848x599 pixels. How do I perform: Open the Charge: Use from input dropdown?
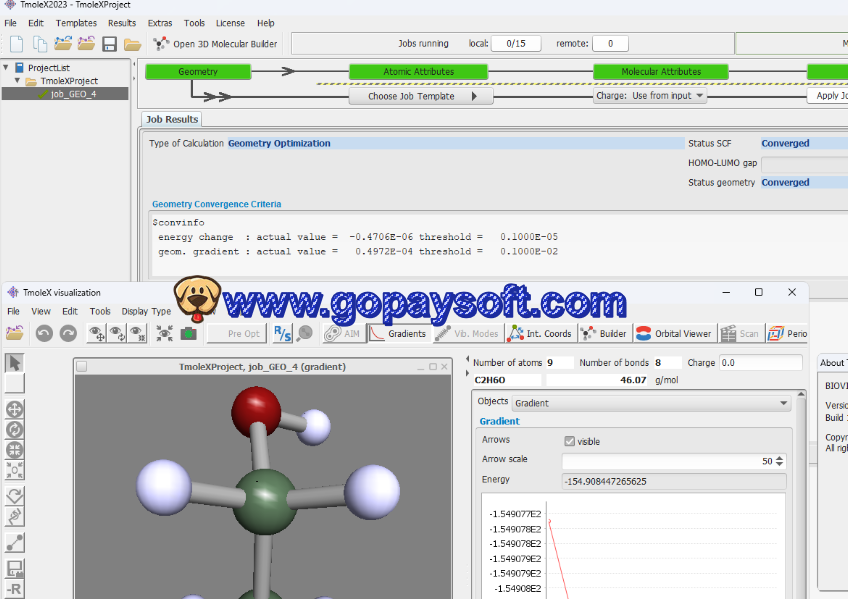click(x=650, y=96)
